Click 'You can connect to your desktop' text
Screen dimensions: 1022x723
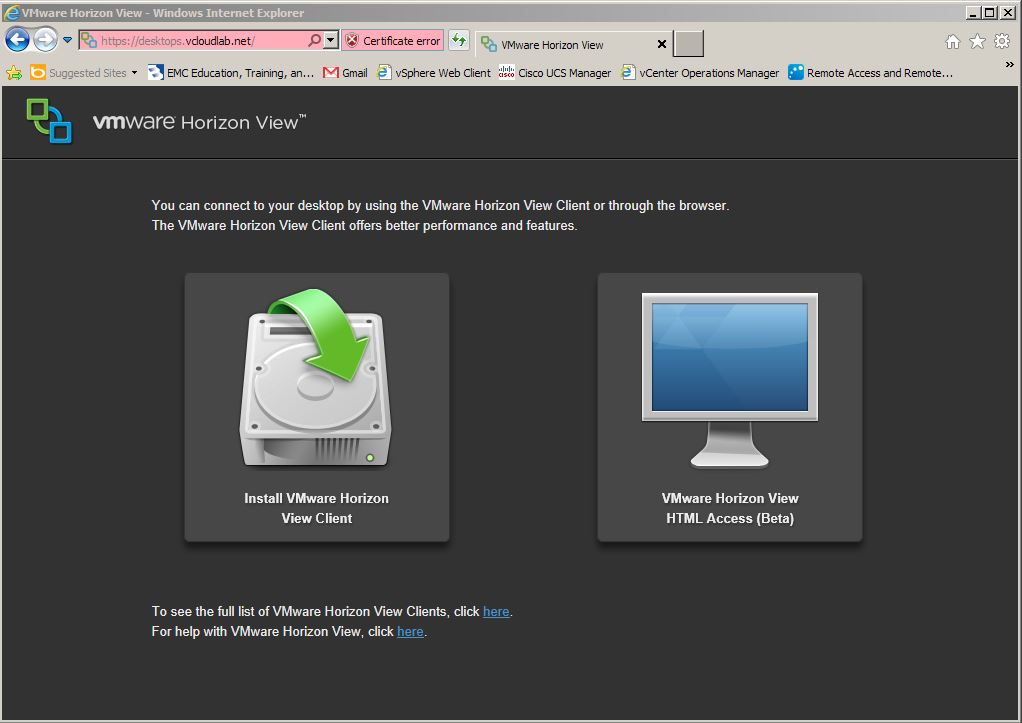coord(248,205)
